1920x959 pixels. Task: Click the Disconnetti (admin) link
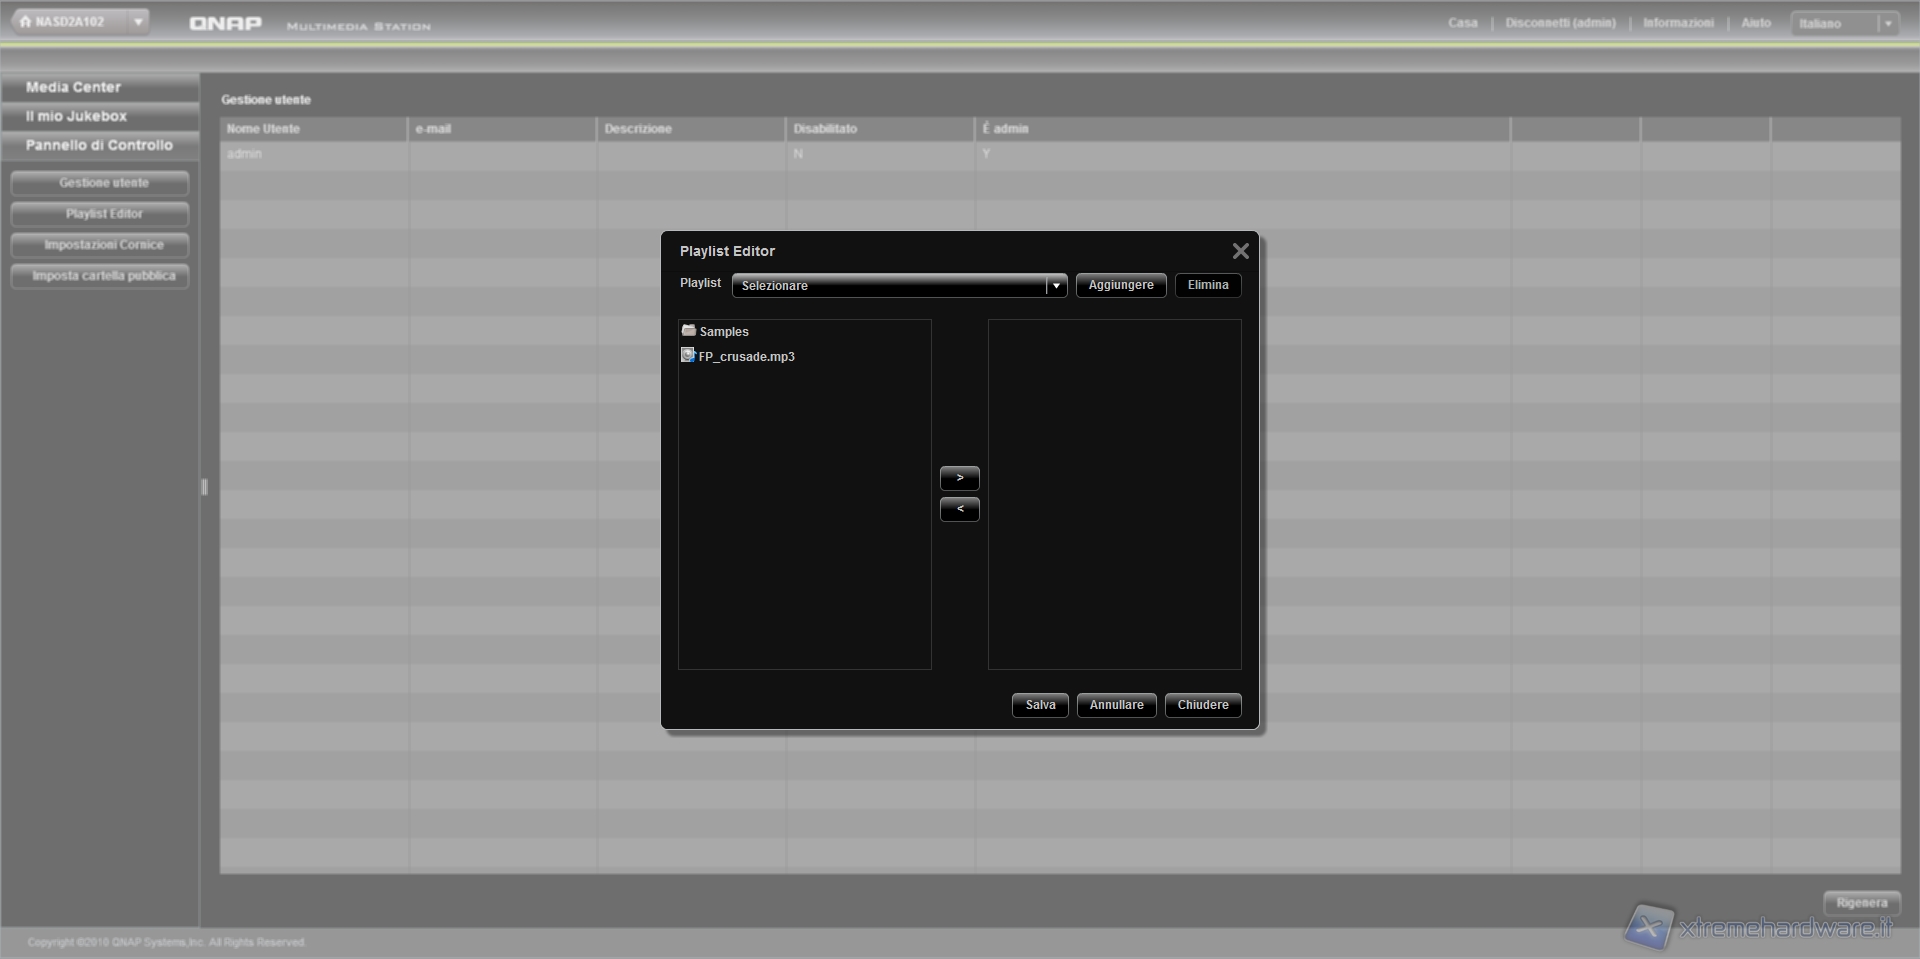point(1560,23)
